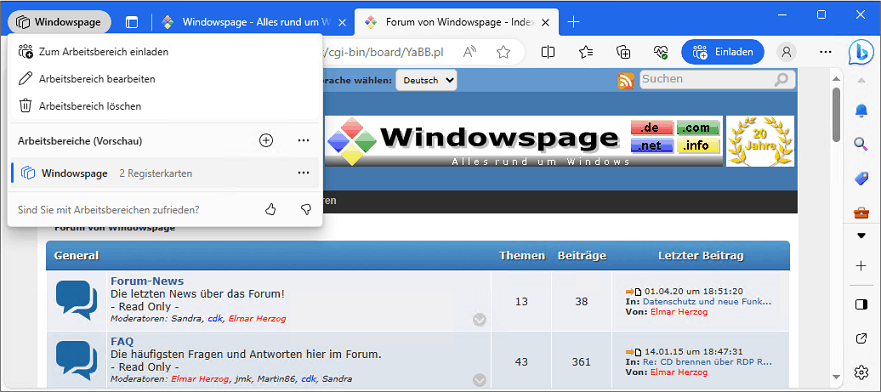Click the Windowspage workspace button
881x392 pixels.
pyautogui.click(x=60, y=22)
